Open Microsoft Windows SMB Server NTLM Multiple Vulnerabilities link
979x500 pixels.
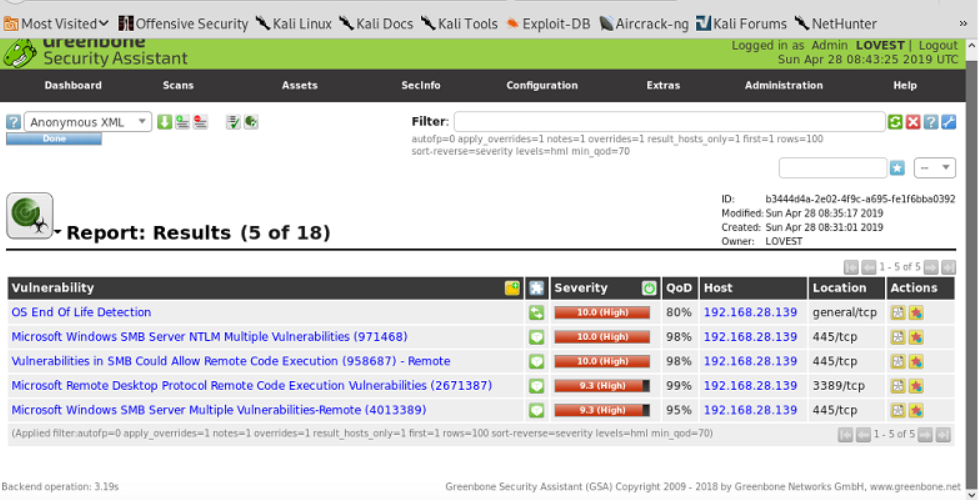[x=209, y=337]
